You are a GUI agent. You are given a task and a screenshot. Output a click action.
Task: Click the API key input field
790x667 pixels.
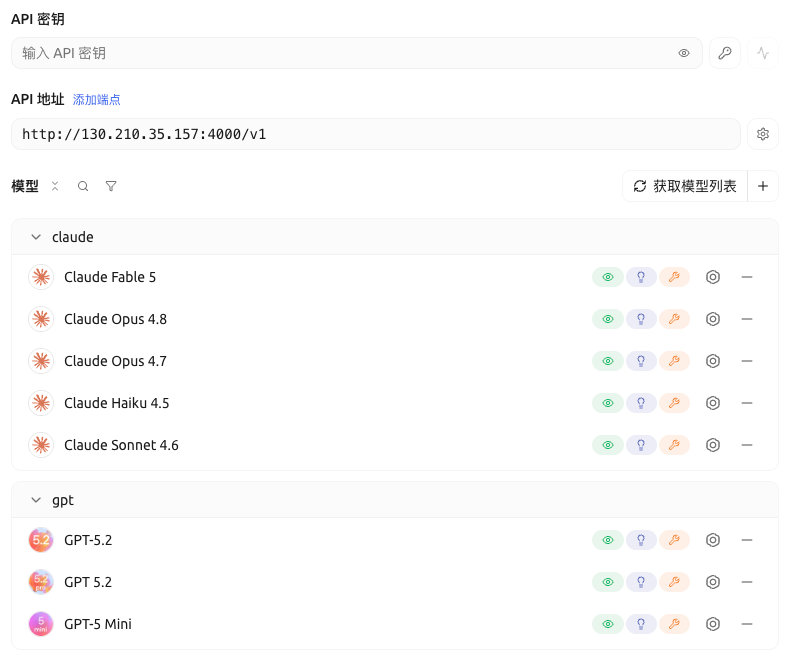point(357,53)
